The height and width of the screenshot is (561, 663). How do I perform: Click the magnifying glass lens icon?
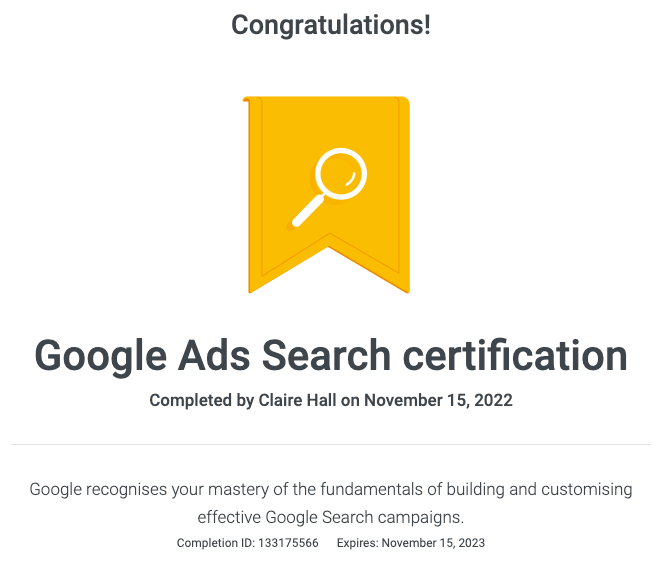coord(341,174)
